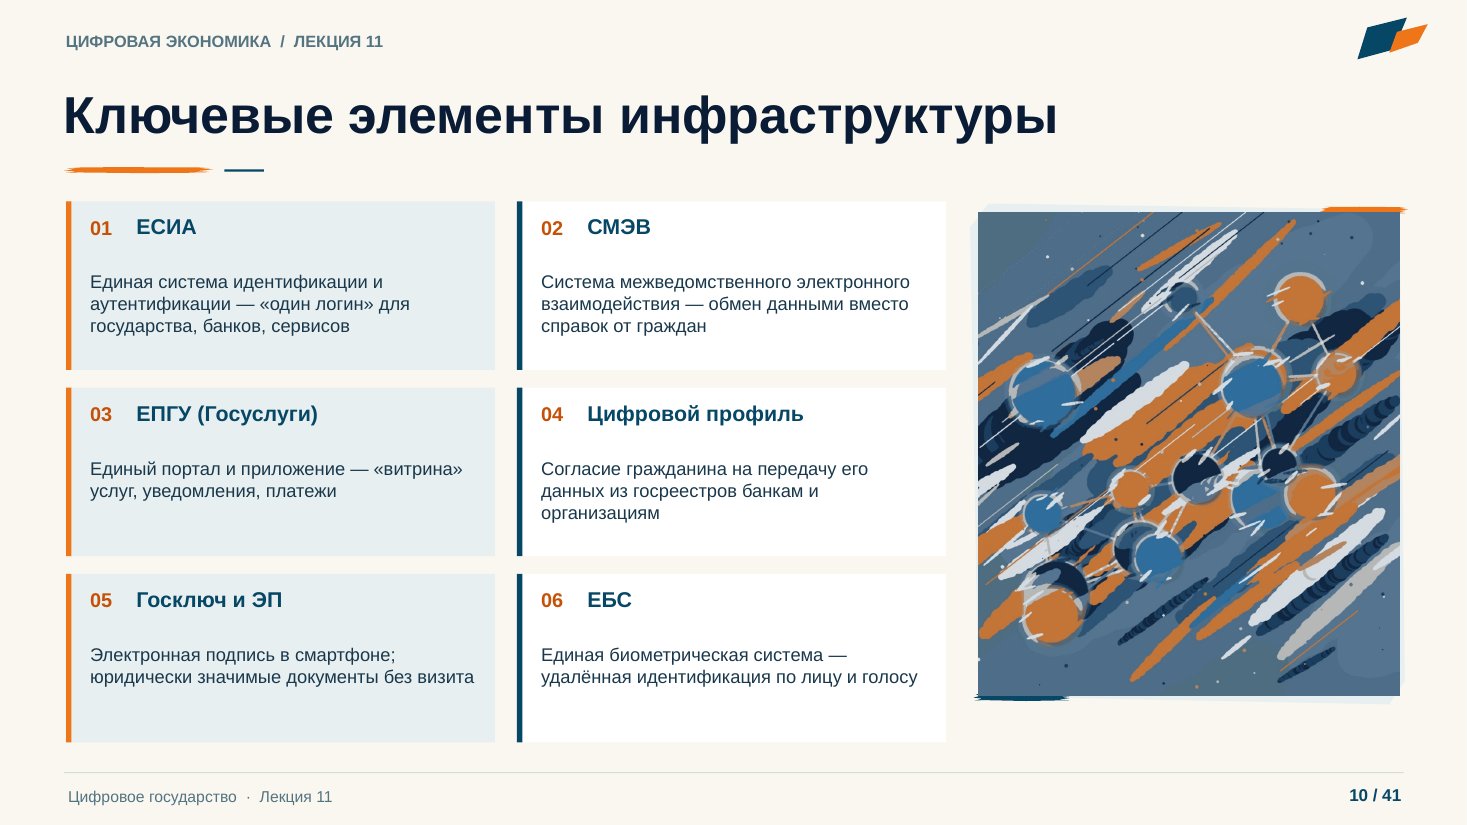Click the card number '01'
The image size is (1467, 825).
101,229
